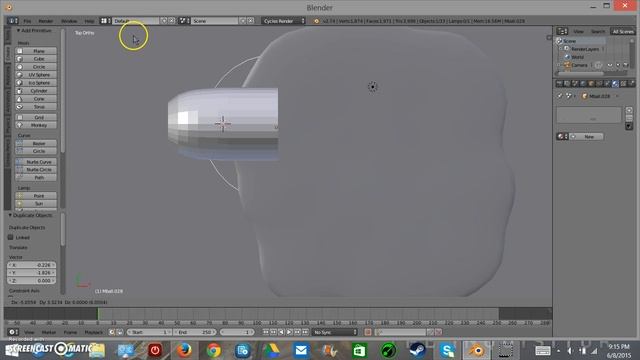640x360 pixels.
Task: Jump to the first frame
Action: coord(266,332)
